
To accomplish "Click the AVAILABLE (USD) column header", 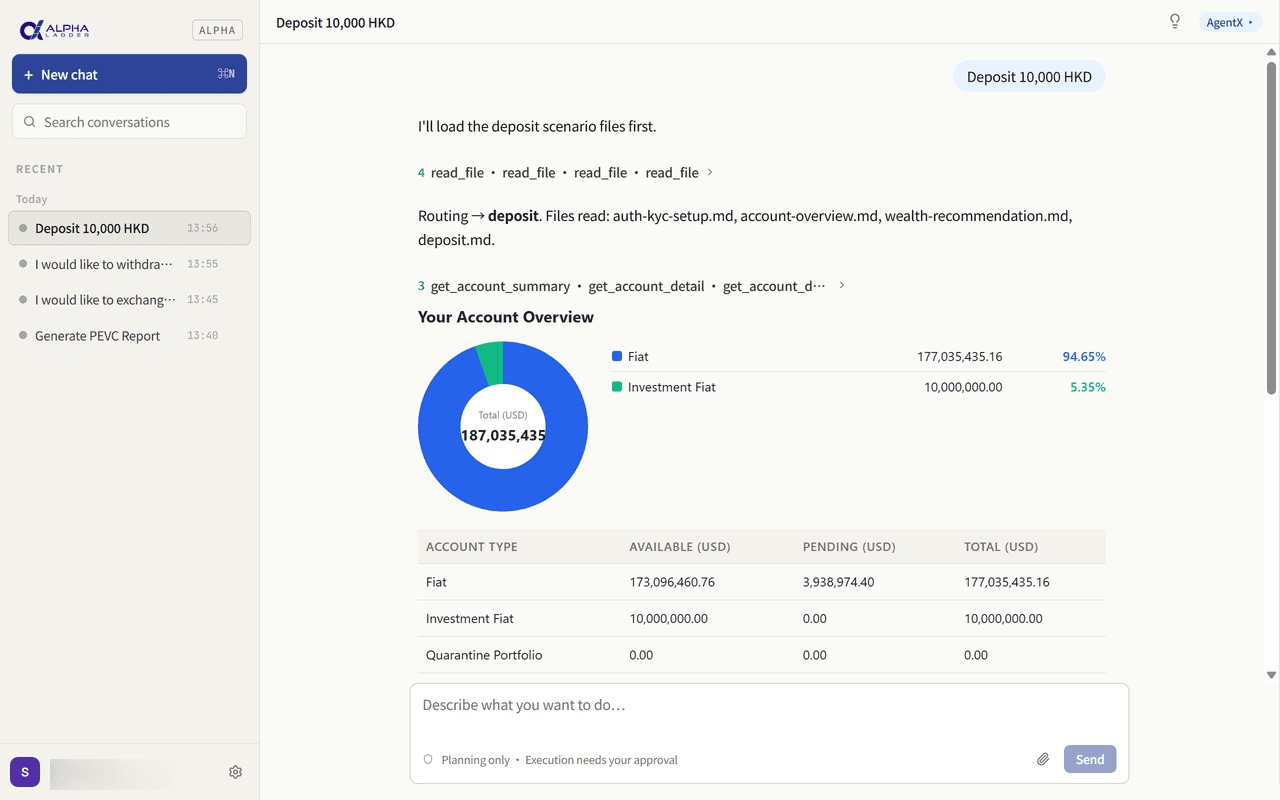I will click(679, 547).
